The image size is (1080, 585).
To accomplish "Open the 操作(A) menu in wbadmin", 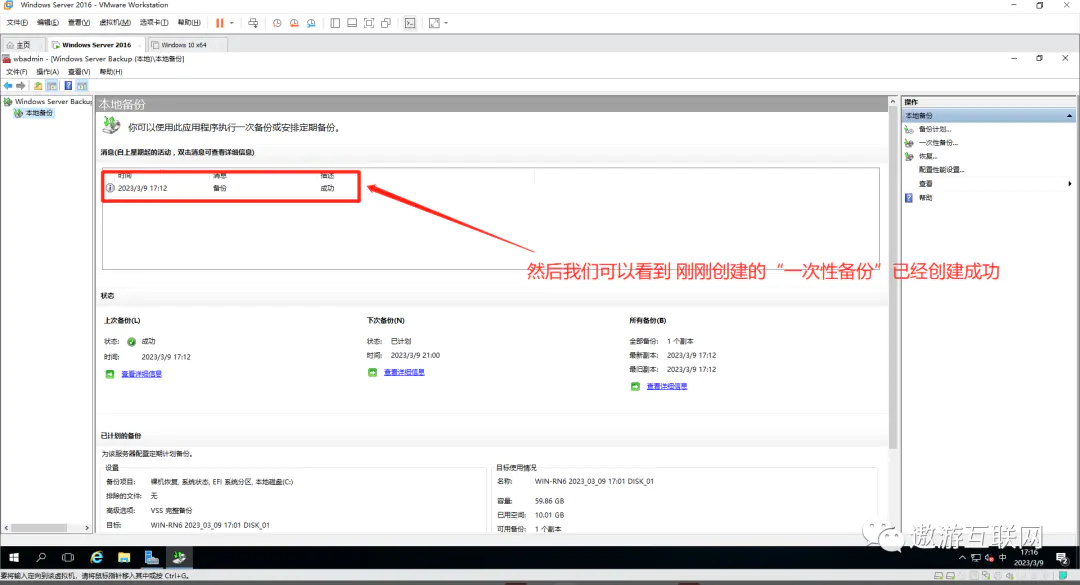I will pos(48,72).
